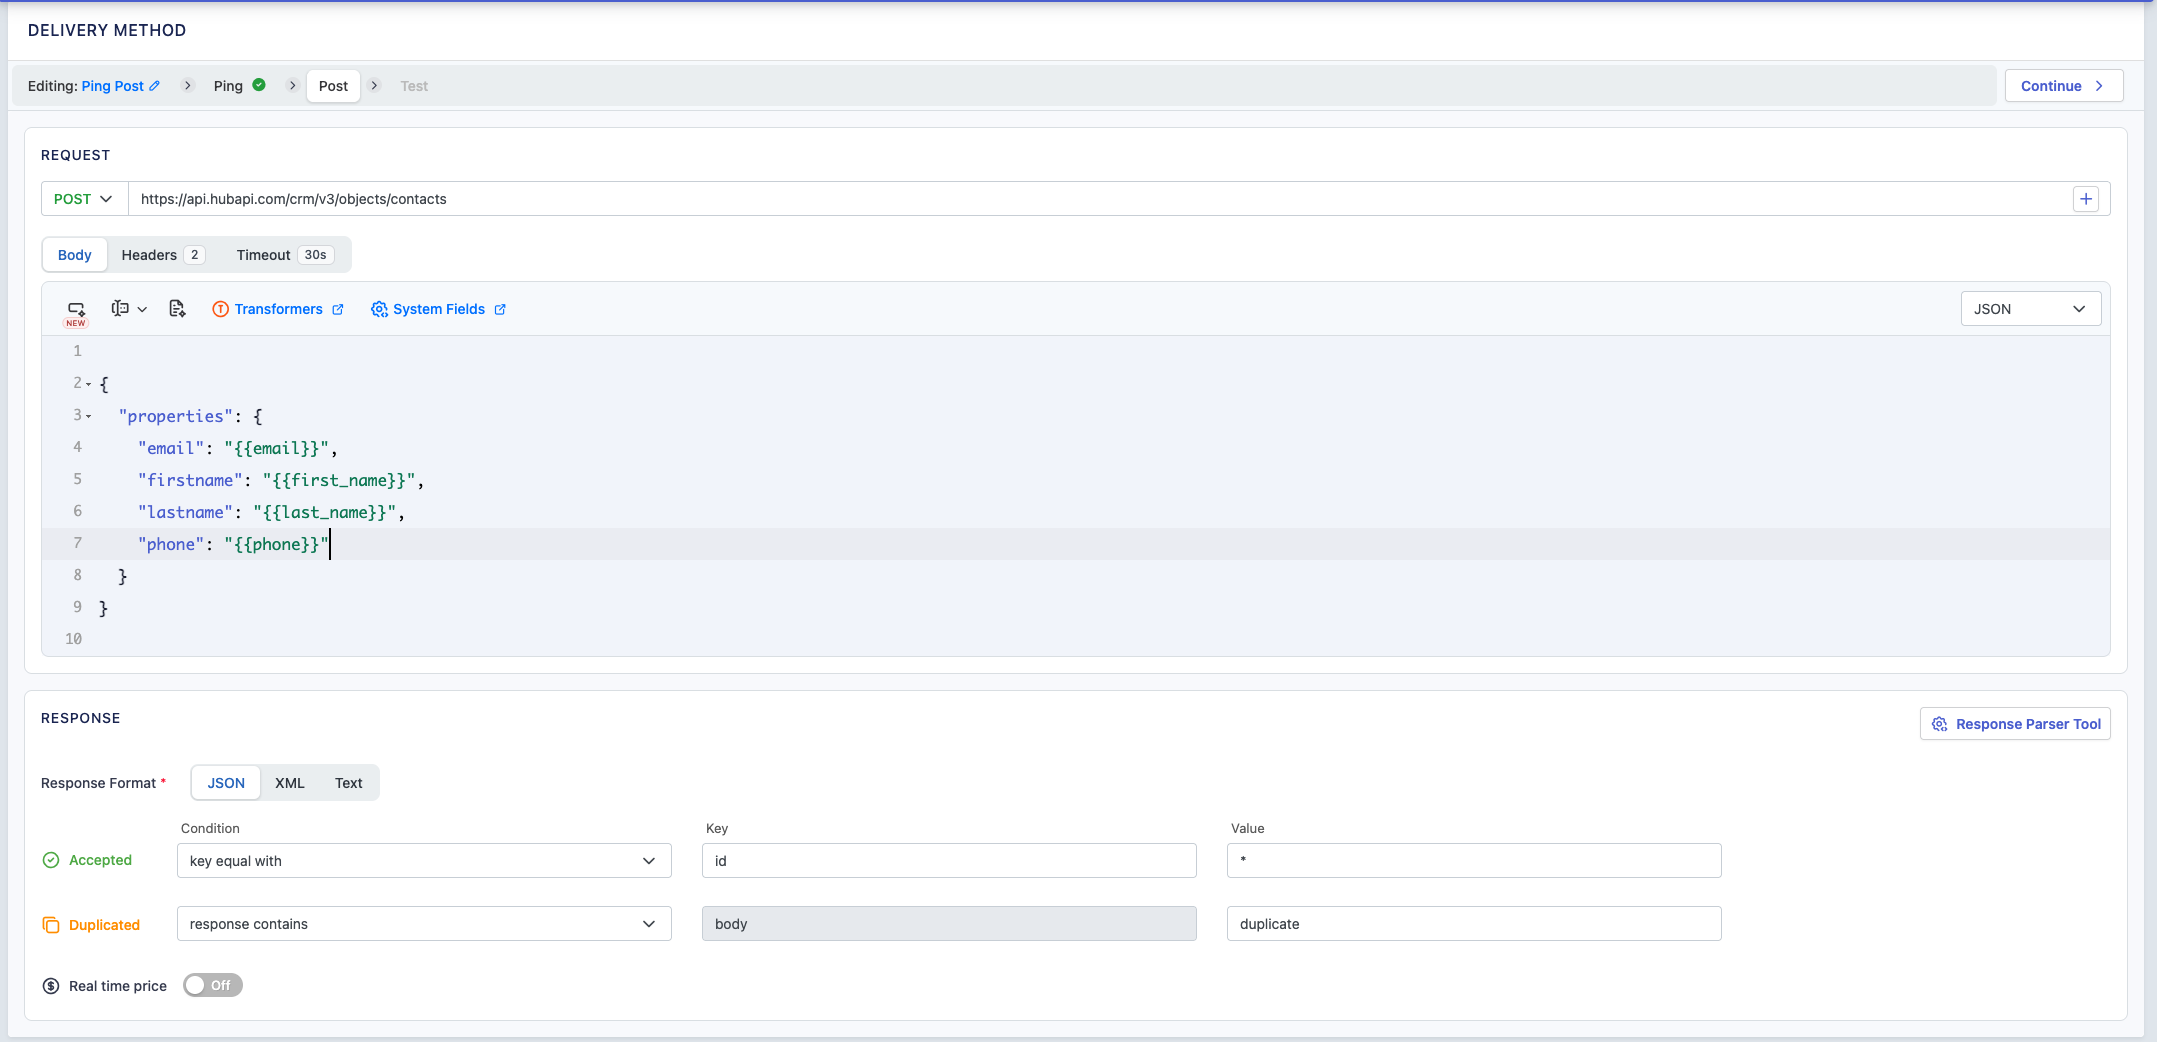The image size is (2157, 1042).
Task: Collapse the code fold arrow at line 2
Action: point(88,384)
